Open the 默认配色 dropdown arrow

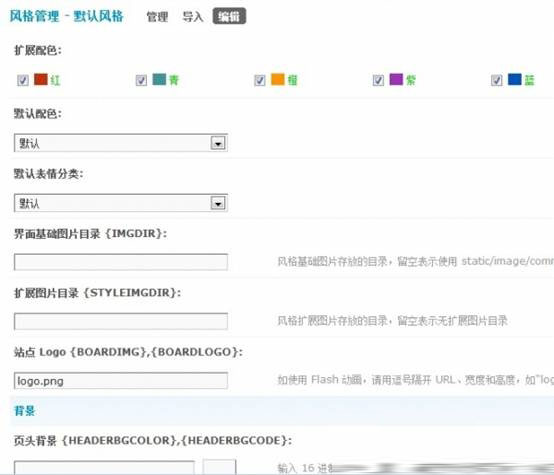(x=218, y=143)
